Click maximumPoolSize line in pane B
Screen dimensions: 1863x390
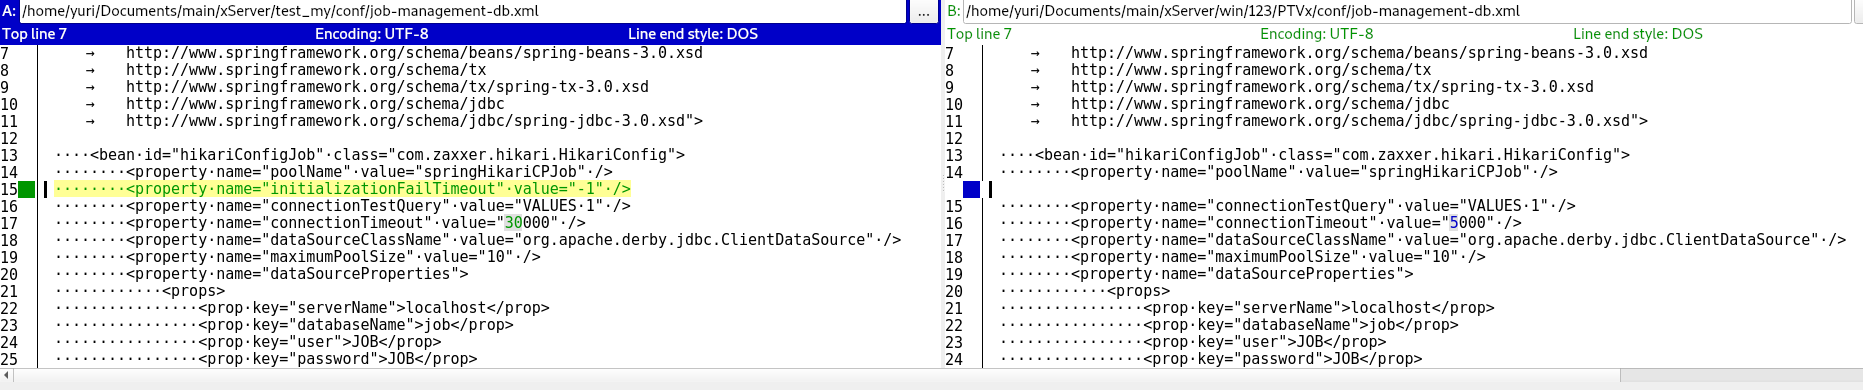(x=1243, y=257)
